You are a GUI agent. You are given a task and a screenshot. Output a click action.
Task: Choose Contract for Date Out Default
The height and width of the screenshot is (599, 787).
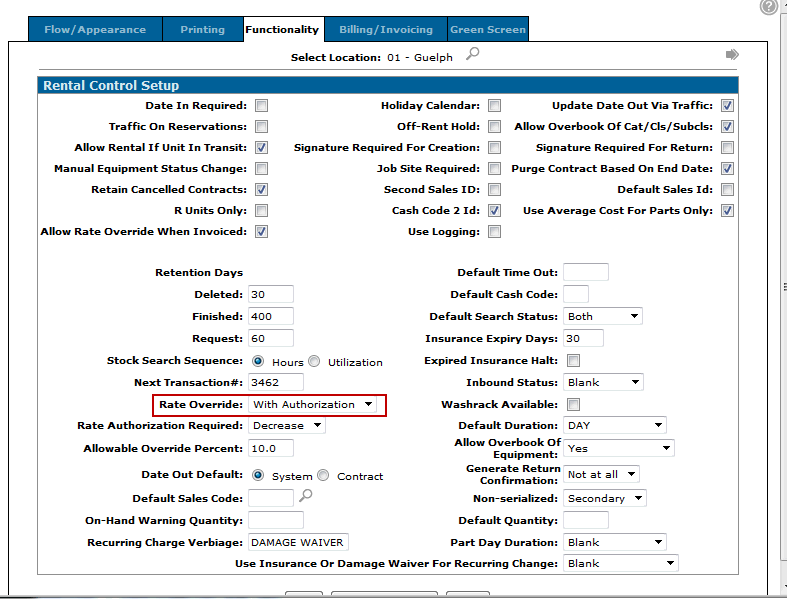pos(324,476)
